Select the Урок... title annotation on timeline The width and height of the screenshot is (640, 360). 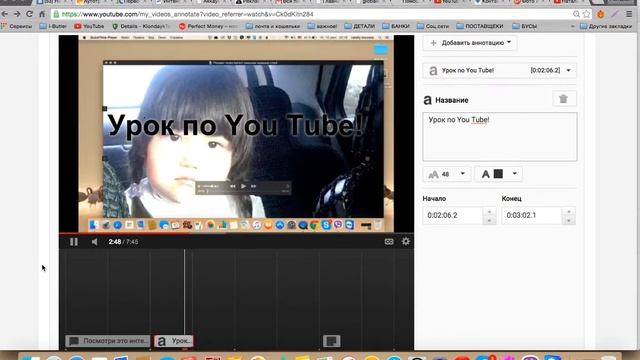point(173,341)
